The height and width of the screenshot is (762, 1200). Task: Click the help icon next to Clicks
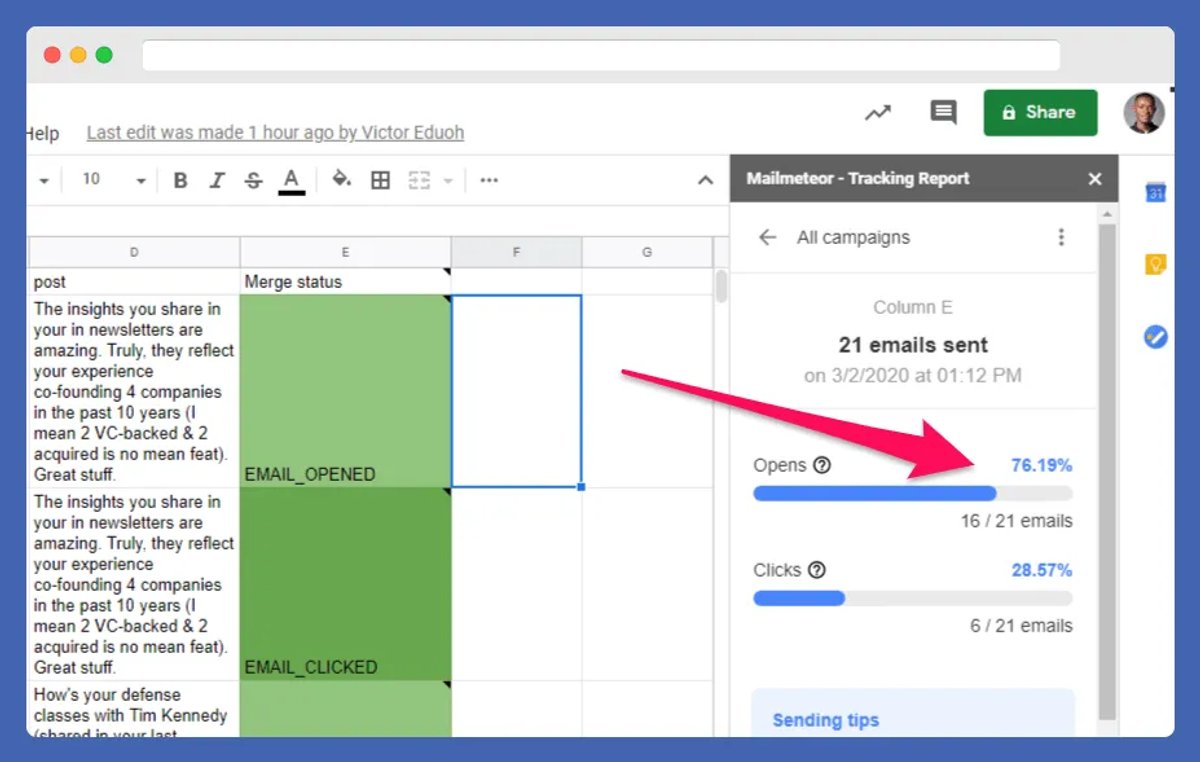(817, 570)
